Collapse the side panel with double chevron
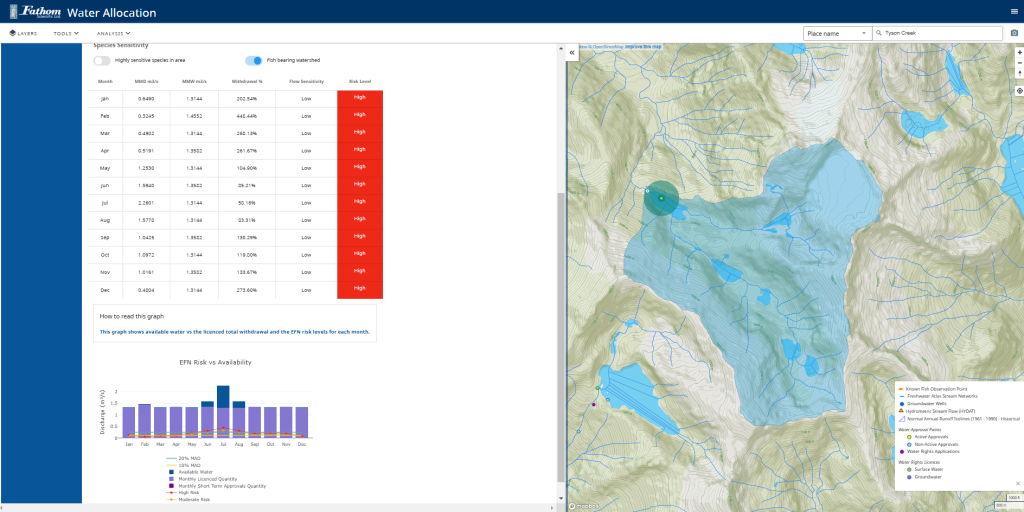Screen dimensions: 1024x512 click(x=573, y=53)
